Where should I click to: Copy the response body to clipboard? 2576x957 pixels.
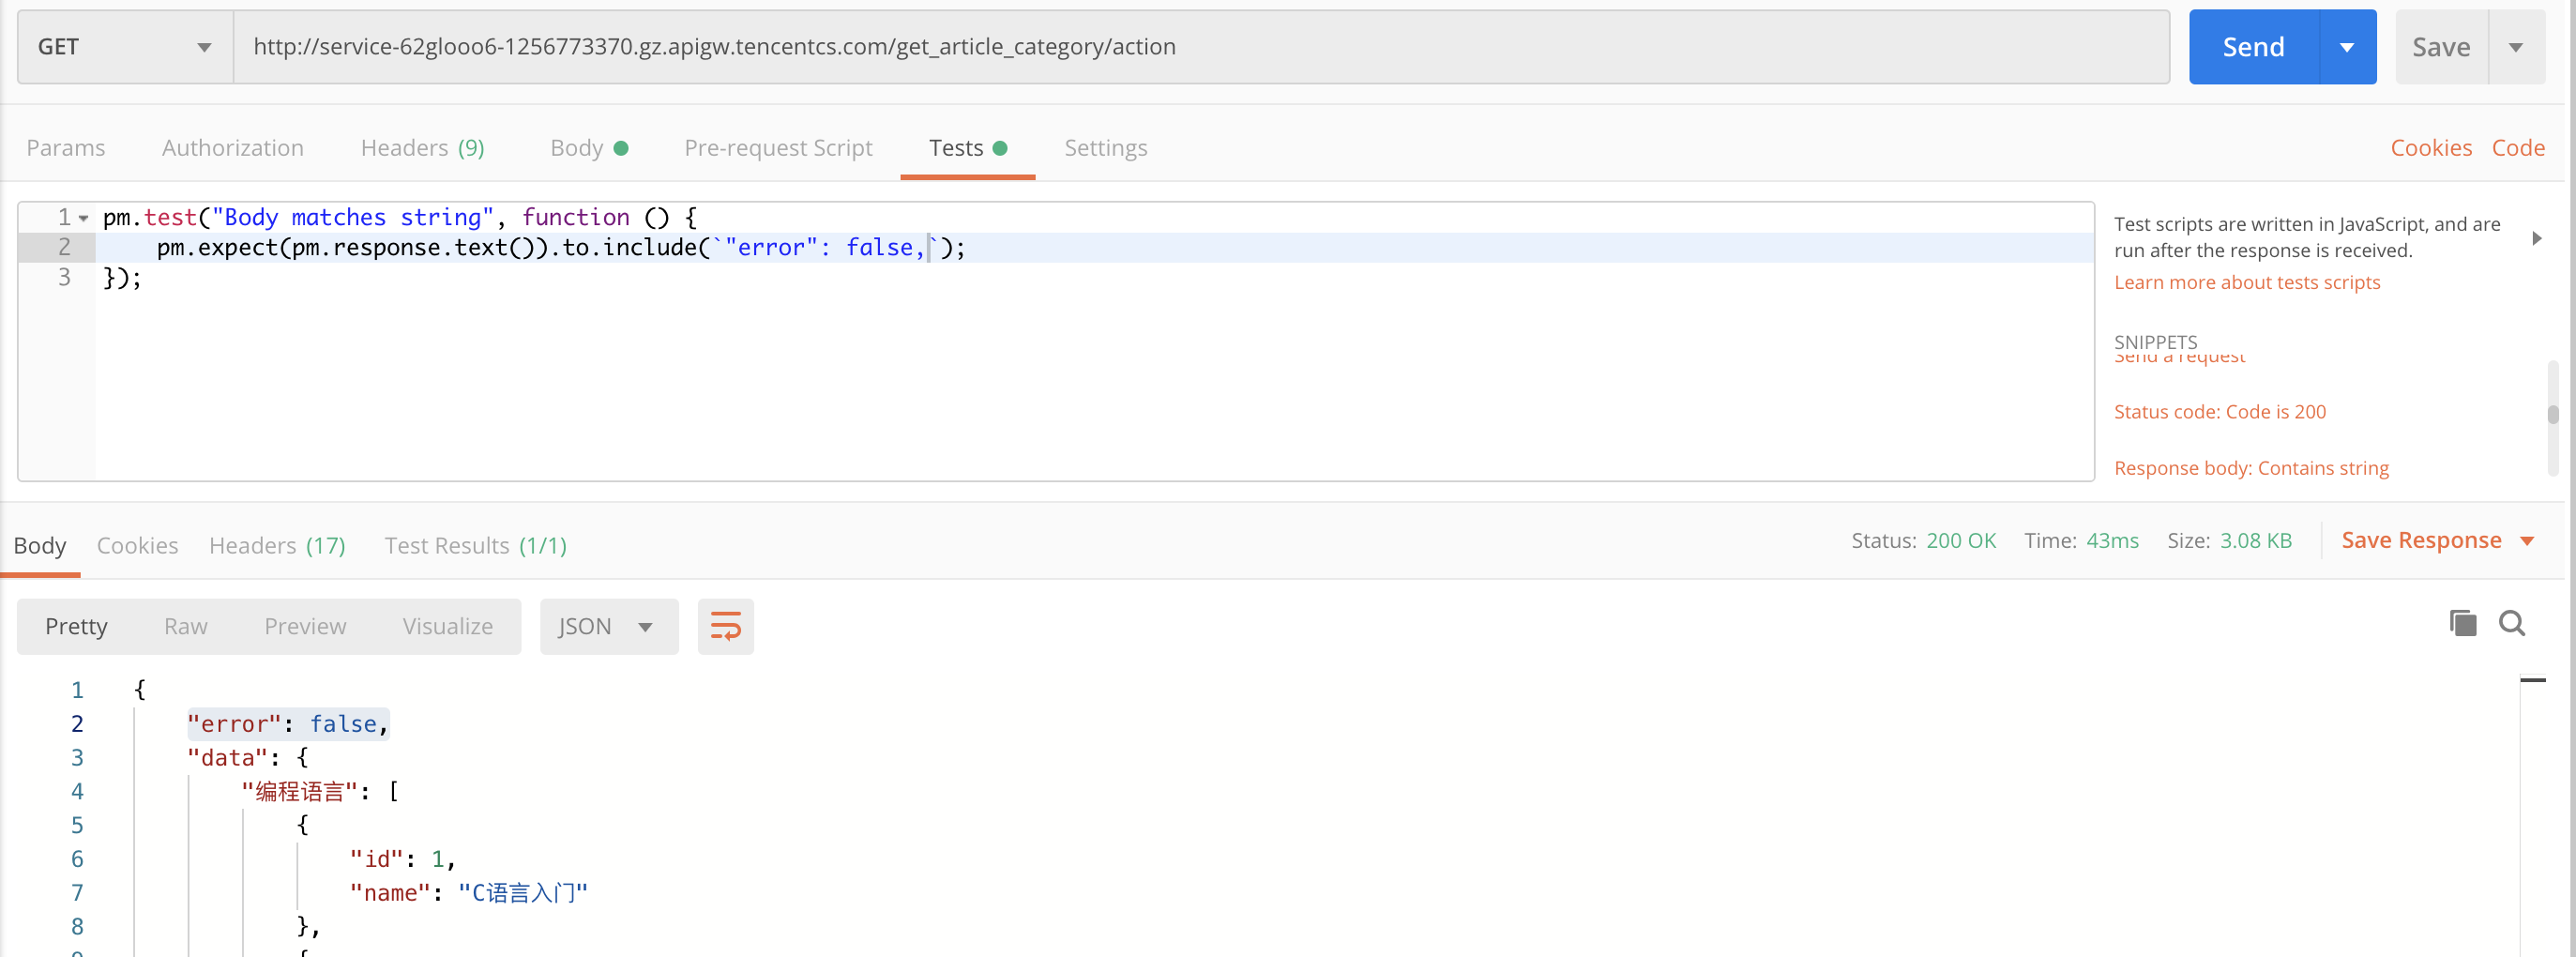click(2462, 623)
